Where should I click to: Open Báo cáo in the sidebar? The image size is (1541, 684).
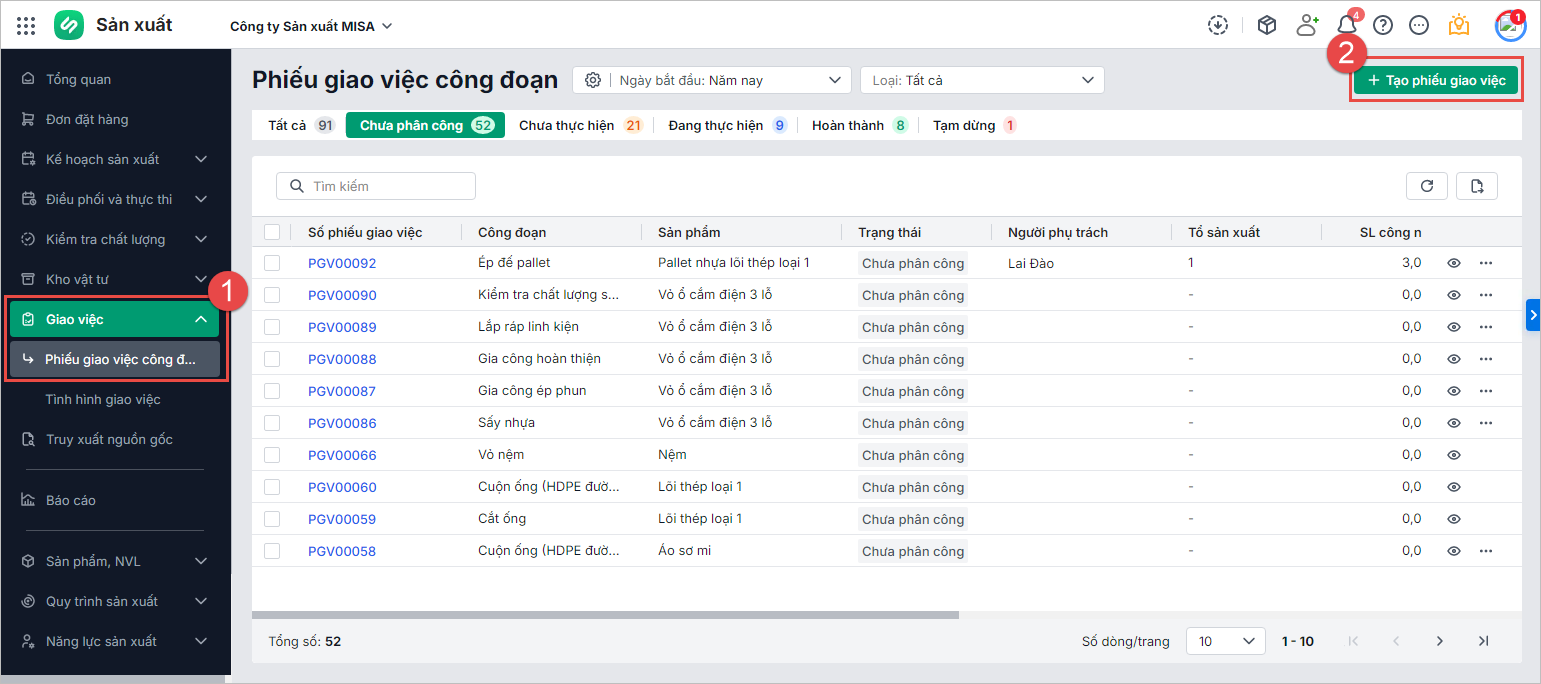(115, 500)
